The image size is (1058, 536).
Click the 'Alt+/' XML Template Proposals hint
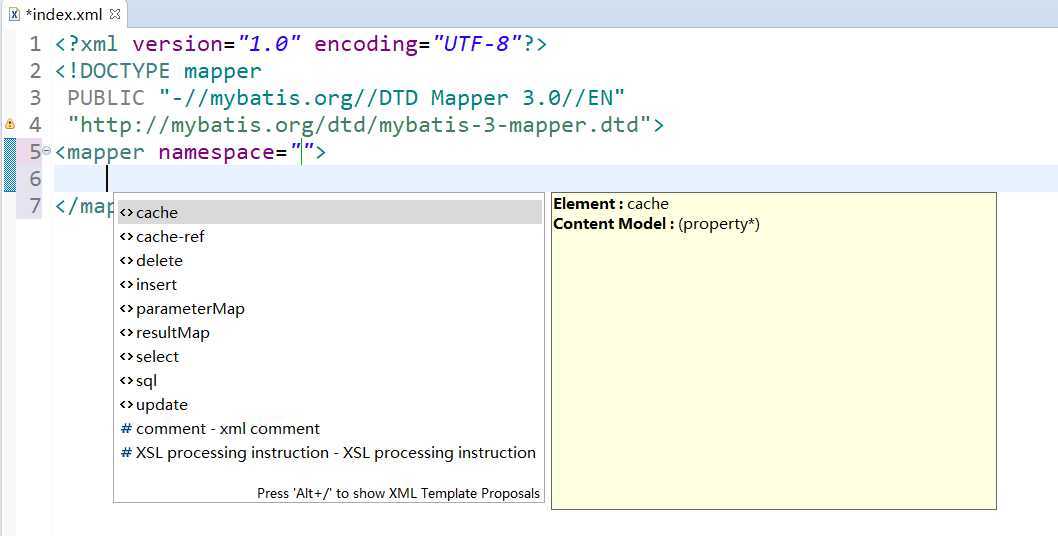click(398, 493)
